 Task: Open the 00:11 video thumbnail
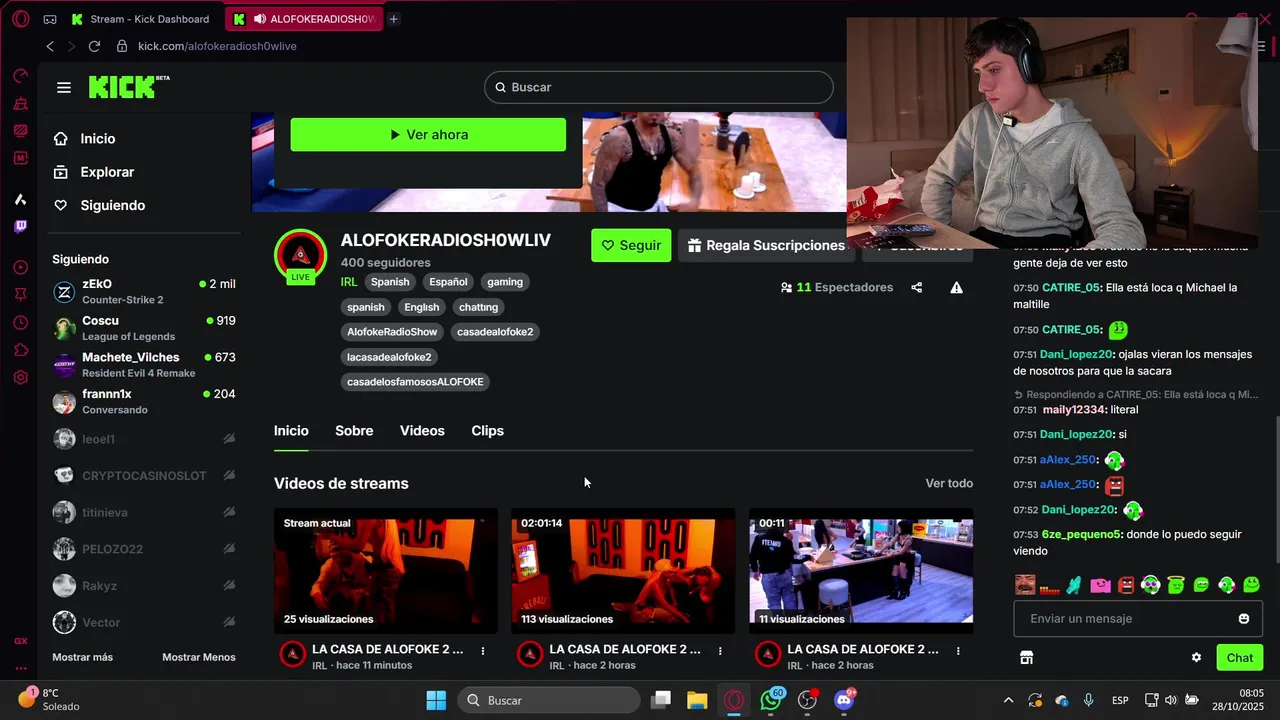pos(861,571)
